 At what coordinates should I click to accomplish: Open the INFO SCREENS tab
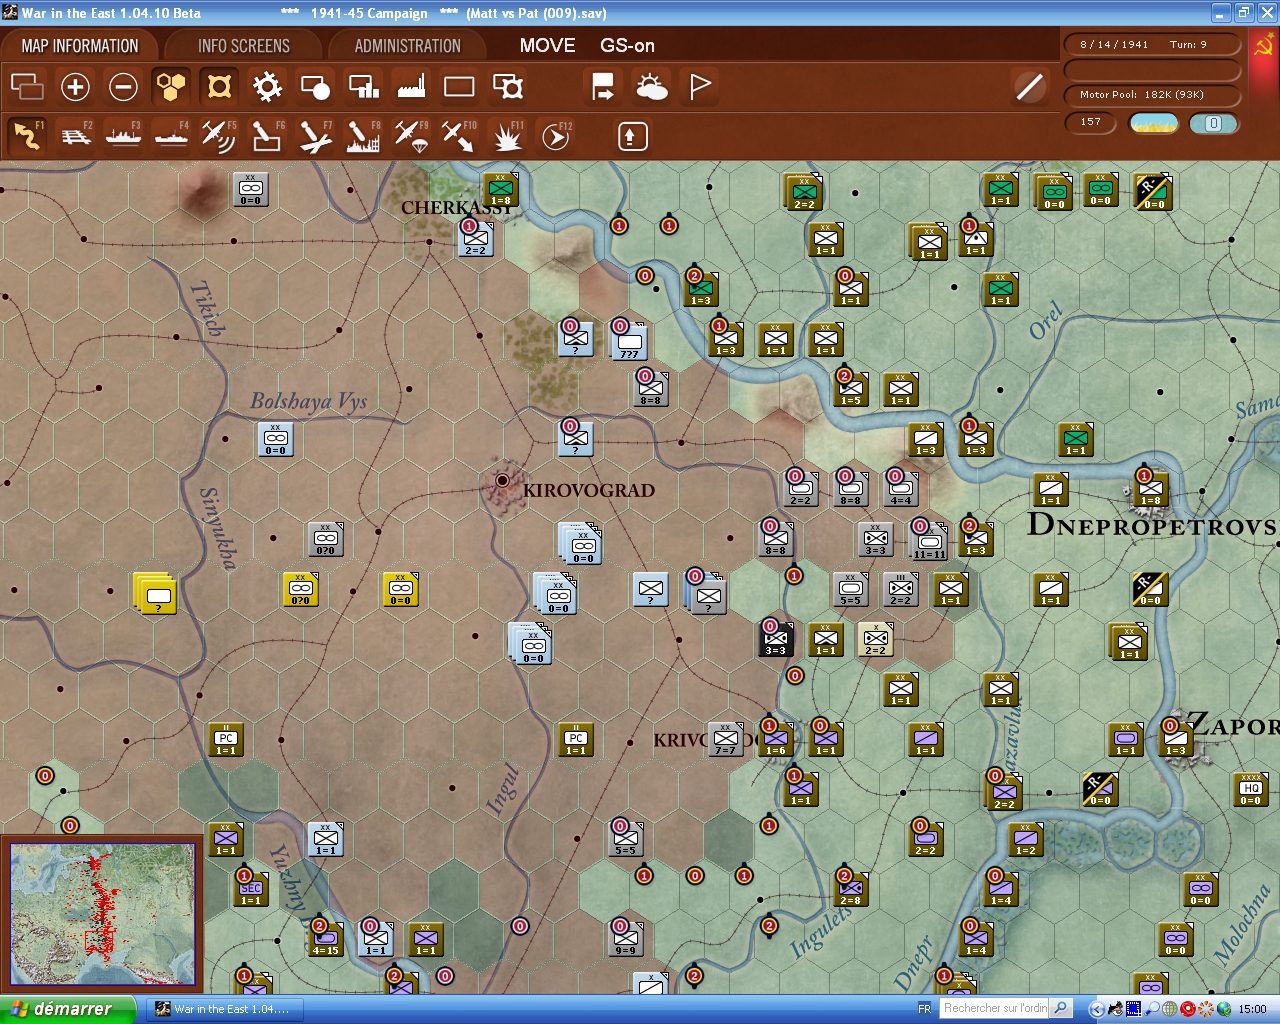point(244,46)
